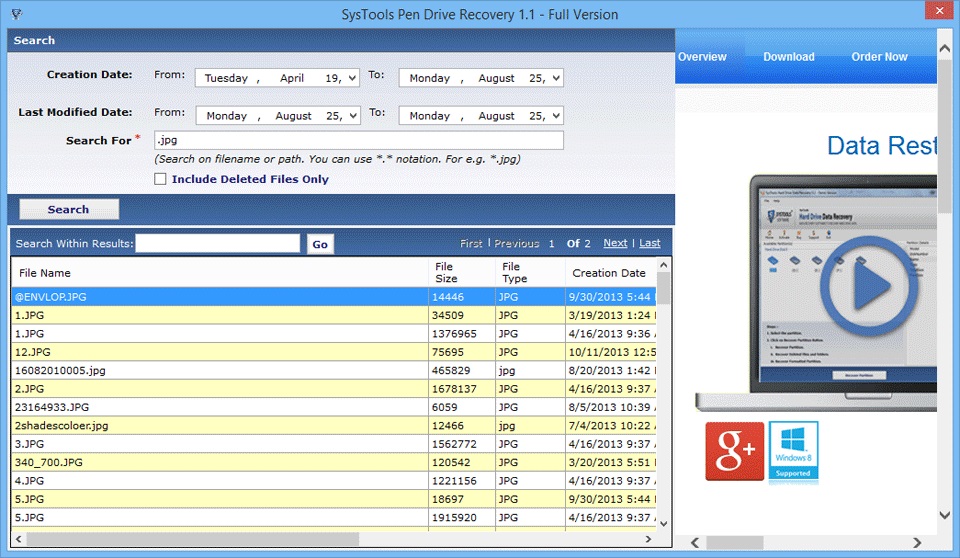Expand Last Modified Date From dropdown

[x=353, y=116]
